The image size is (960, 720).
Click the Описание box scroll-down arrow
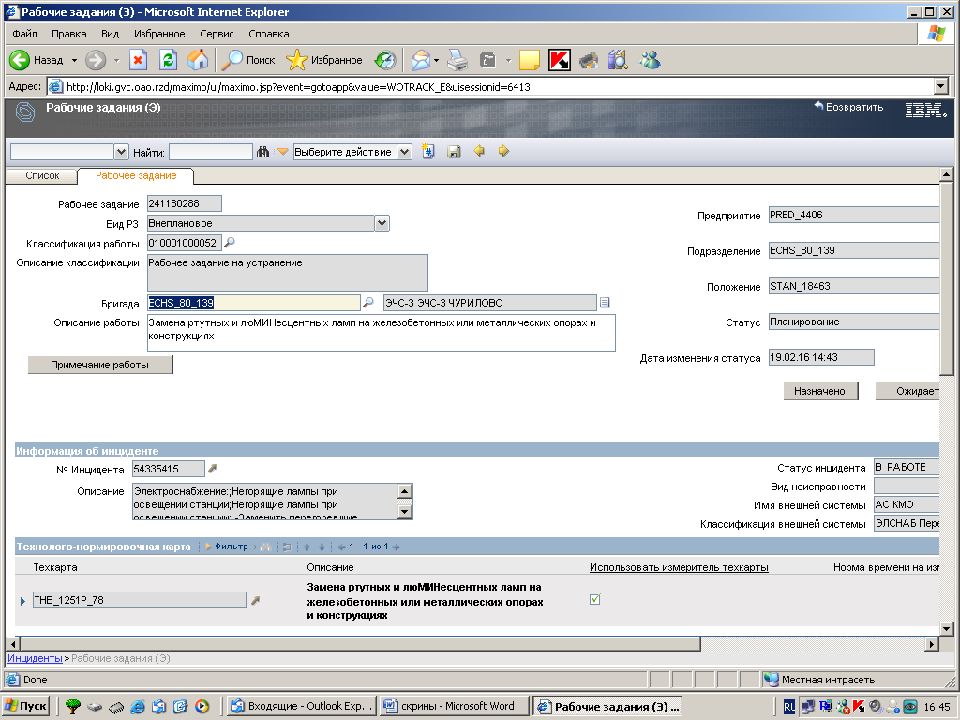tap(404, 511)
